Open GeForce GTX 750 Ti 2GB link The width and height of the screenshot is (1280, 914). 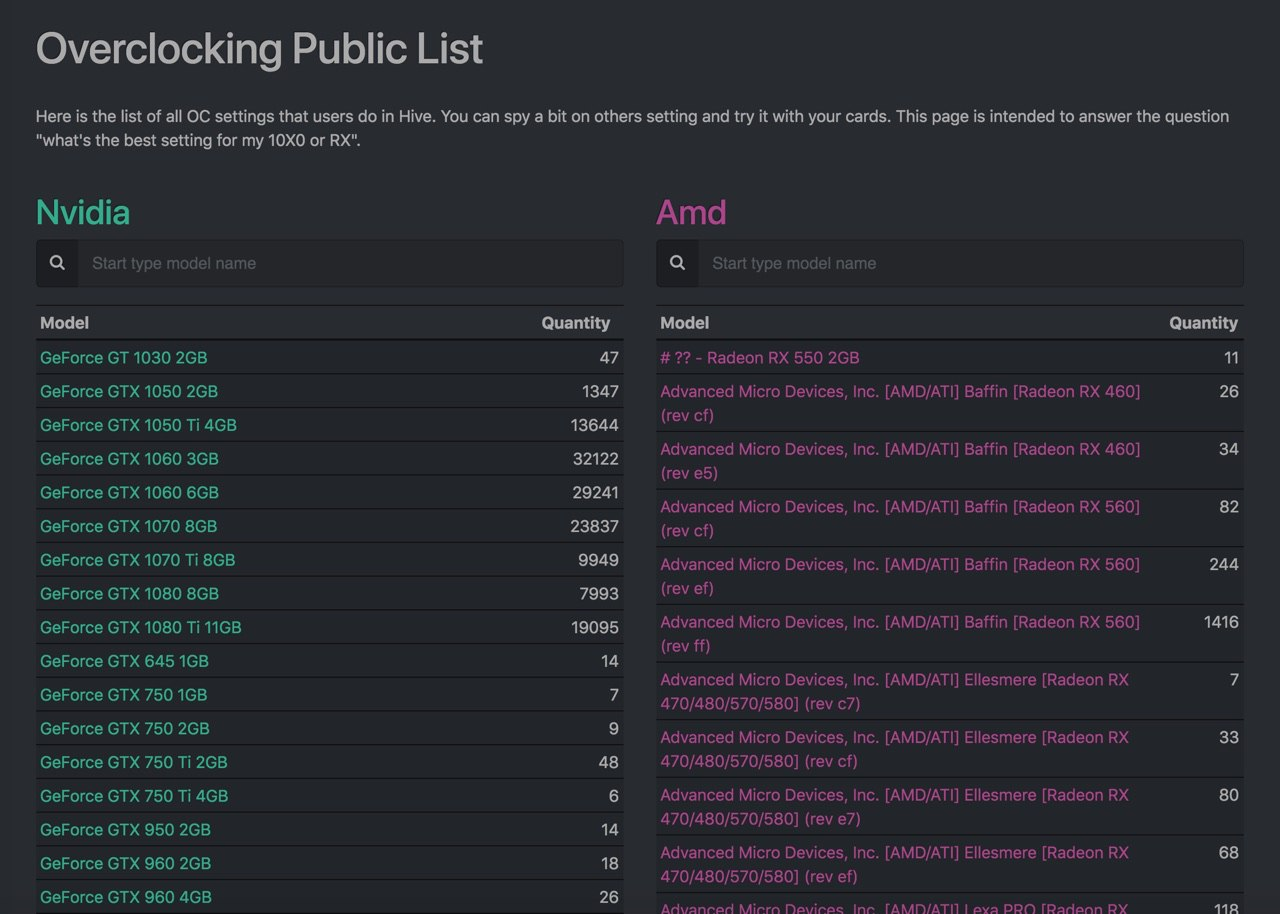pyautogui.click(x=134, y=762)
